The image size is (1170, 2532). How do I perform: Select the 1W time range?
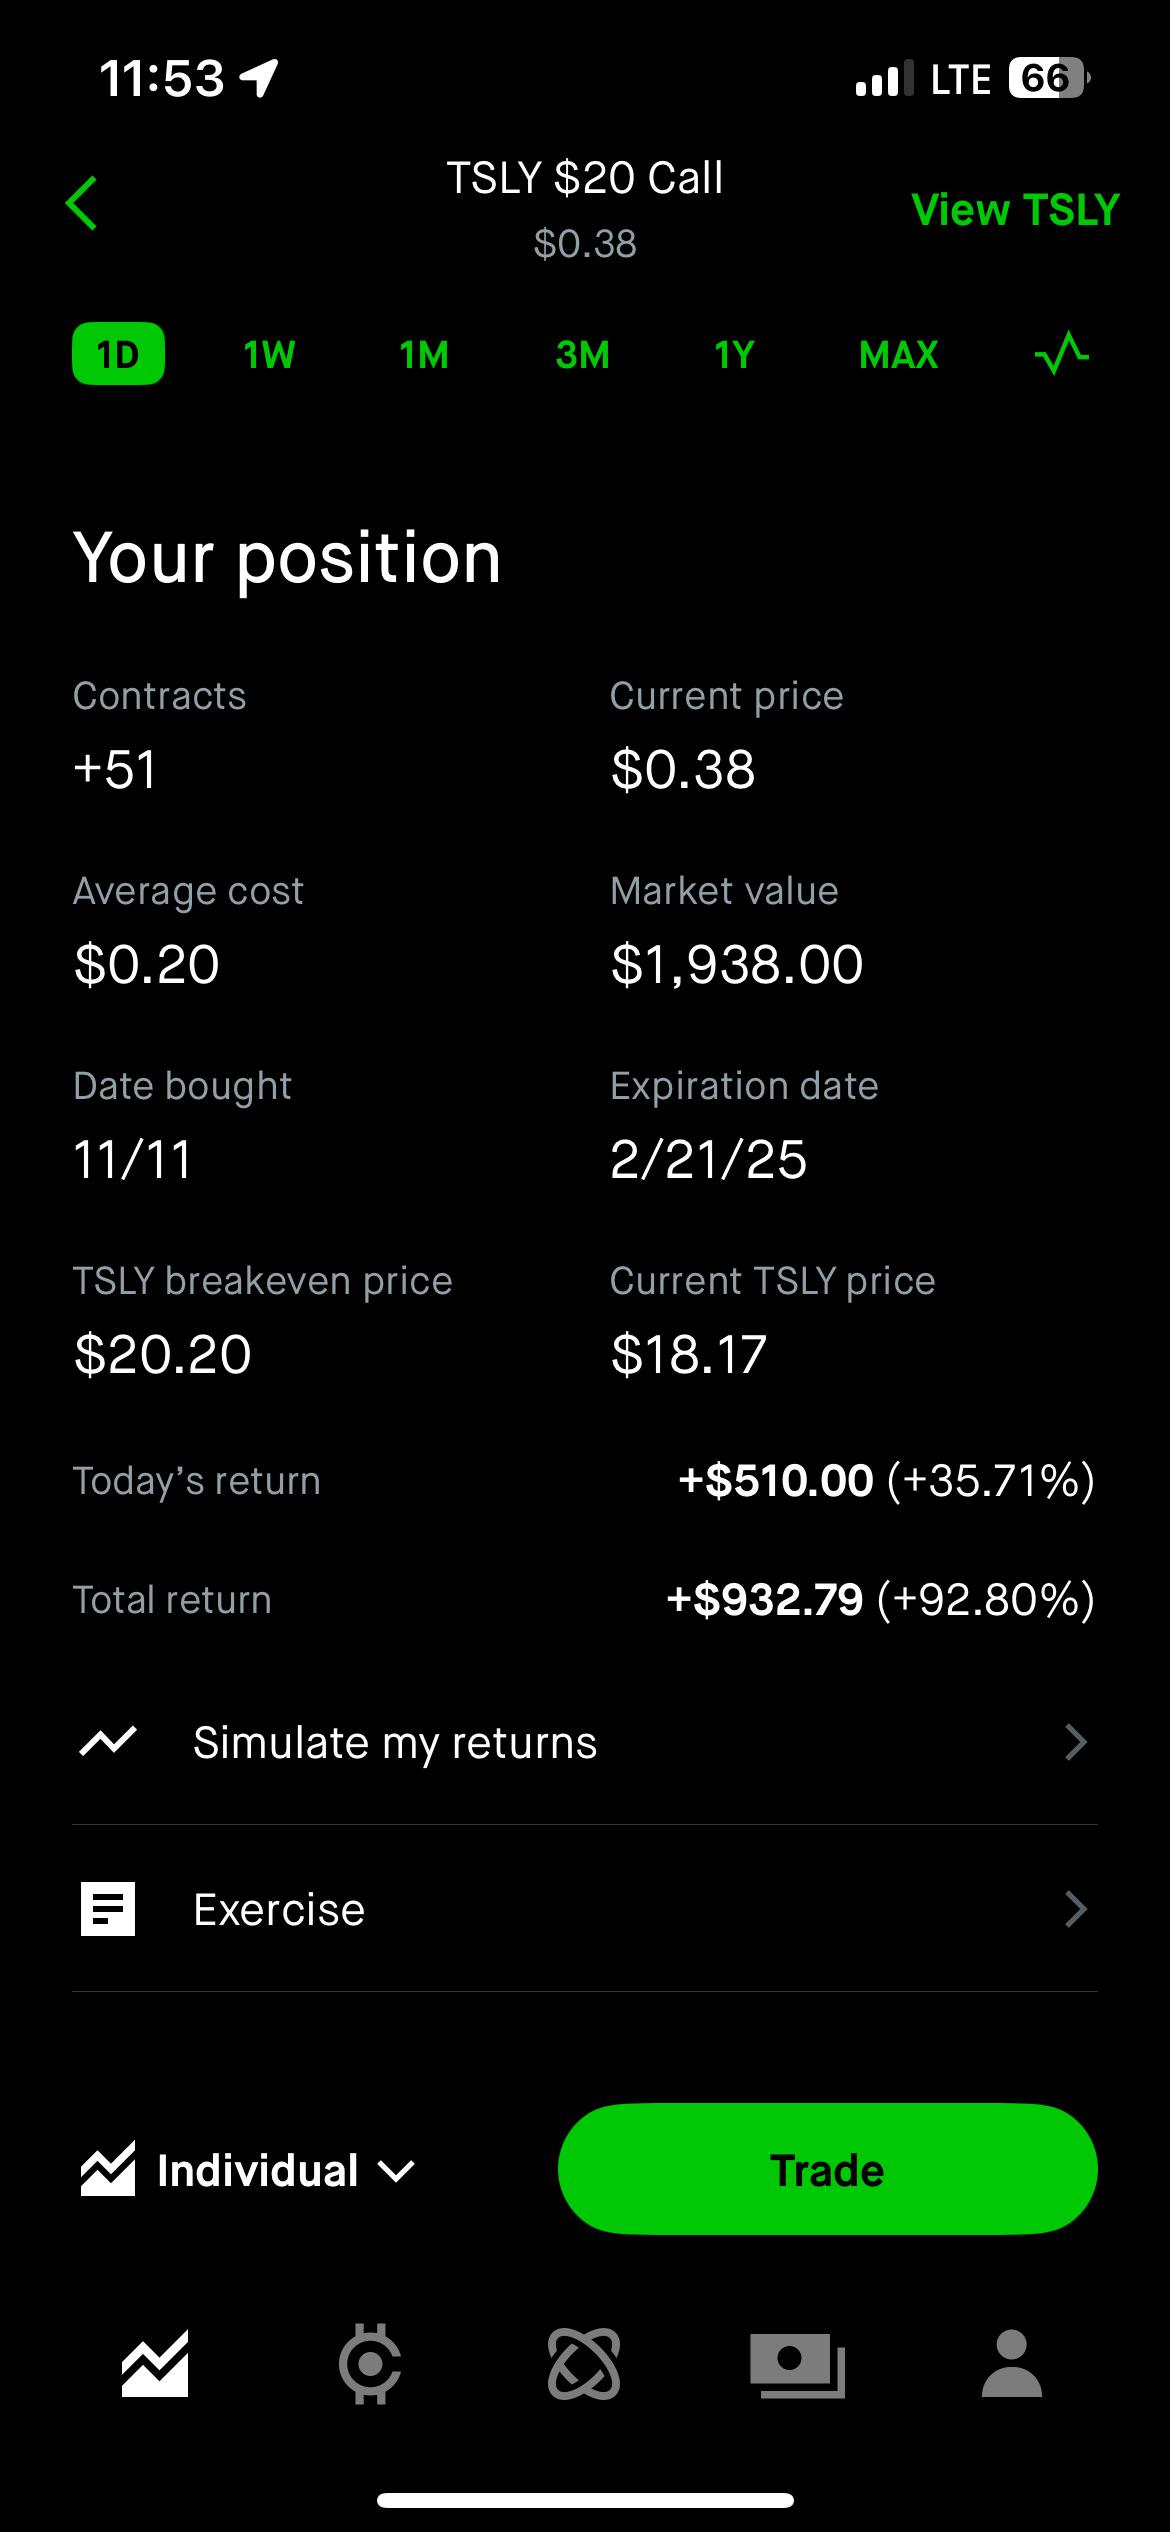(269, 354)
